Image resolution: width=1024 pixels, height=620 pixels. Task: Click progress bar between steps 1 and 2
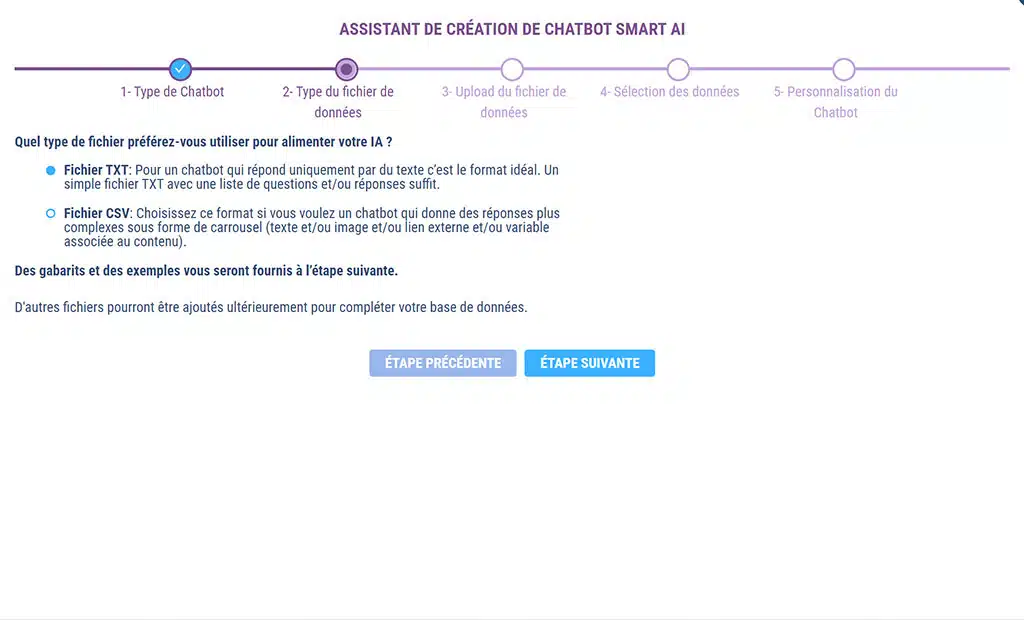click(x=263, y=69)
